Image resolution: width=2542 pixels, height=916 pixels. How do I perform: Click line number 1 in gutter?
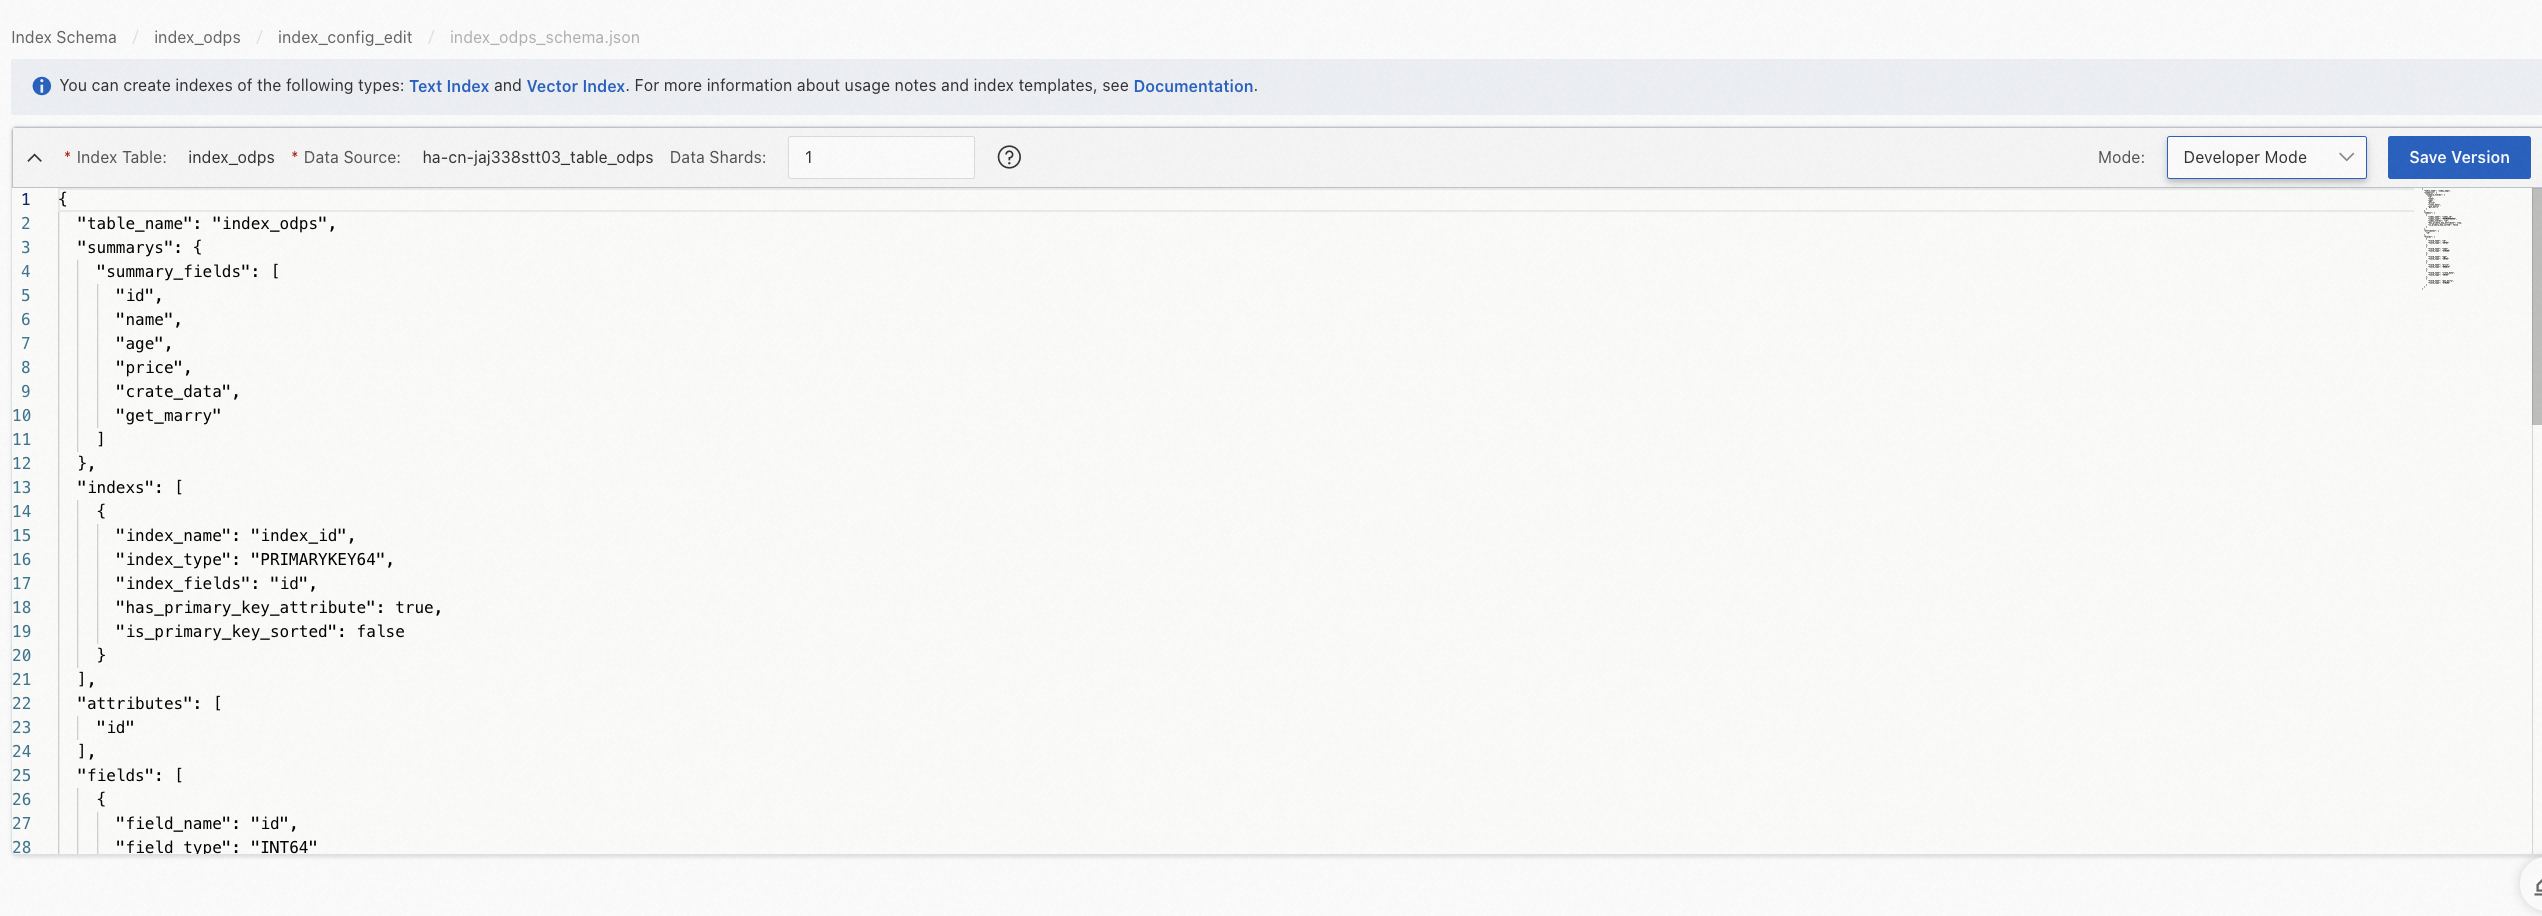26,199
